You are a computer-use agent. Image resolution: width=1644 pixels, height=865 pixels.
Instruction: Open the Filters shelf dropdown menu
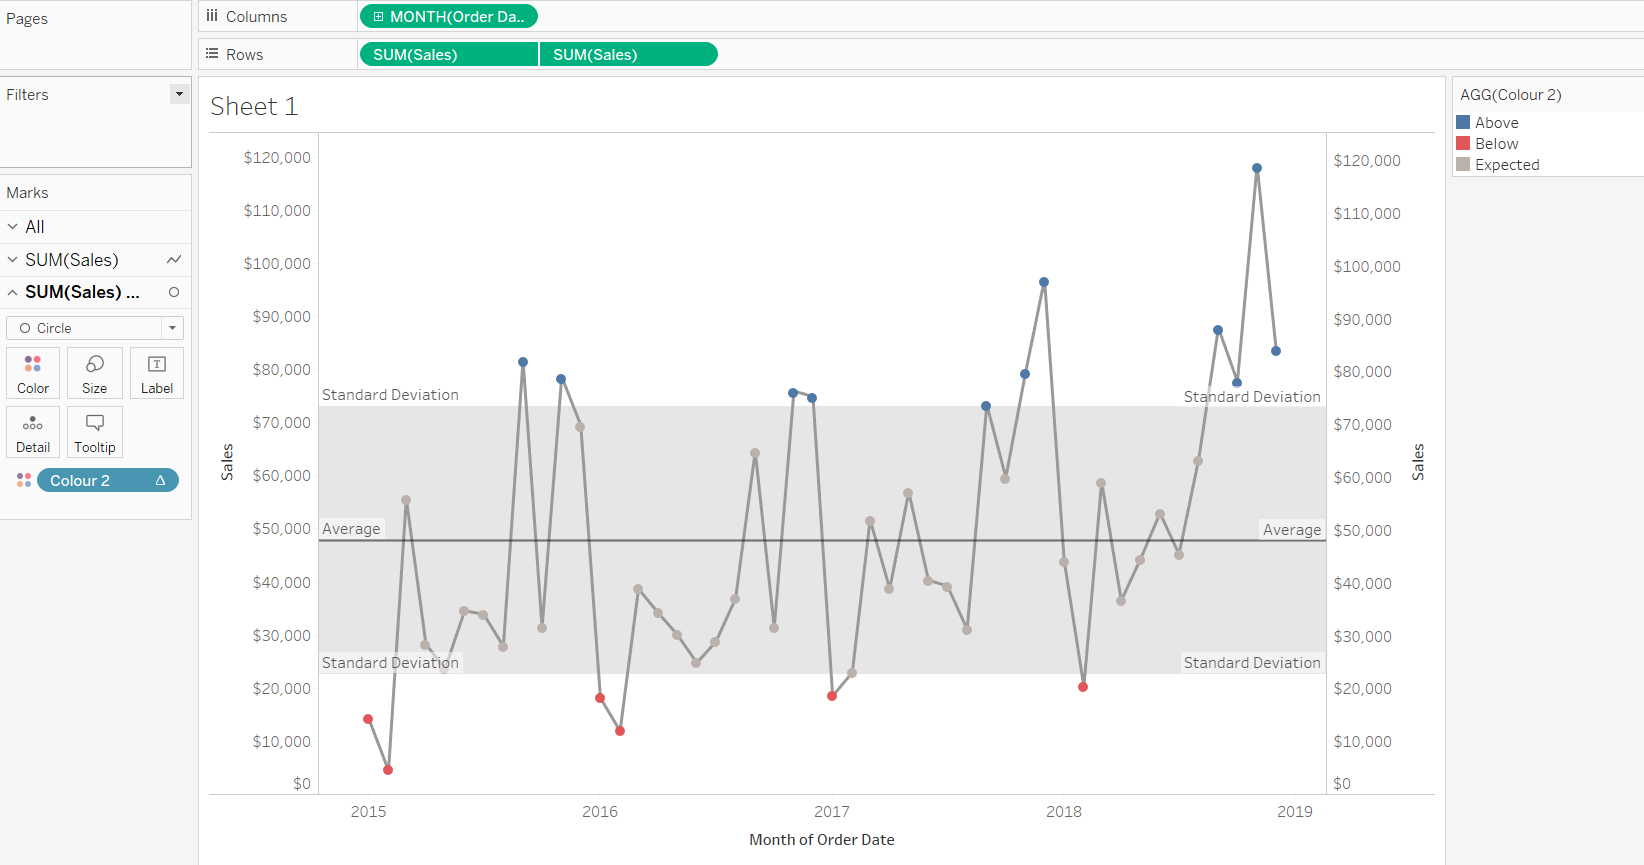tap(179, 94)
